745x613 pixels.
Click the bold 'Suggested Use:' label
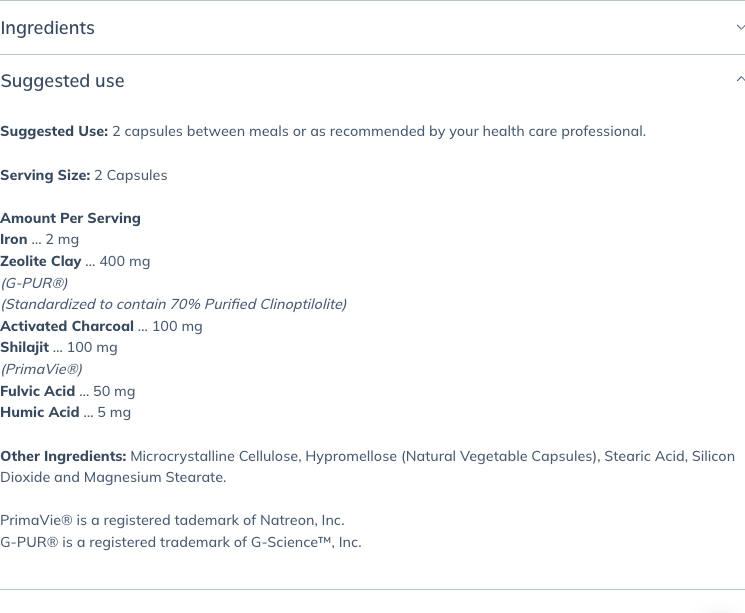(54, 131)
